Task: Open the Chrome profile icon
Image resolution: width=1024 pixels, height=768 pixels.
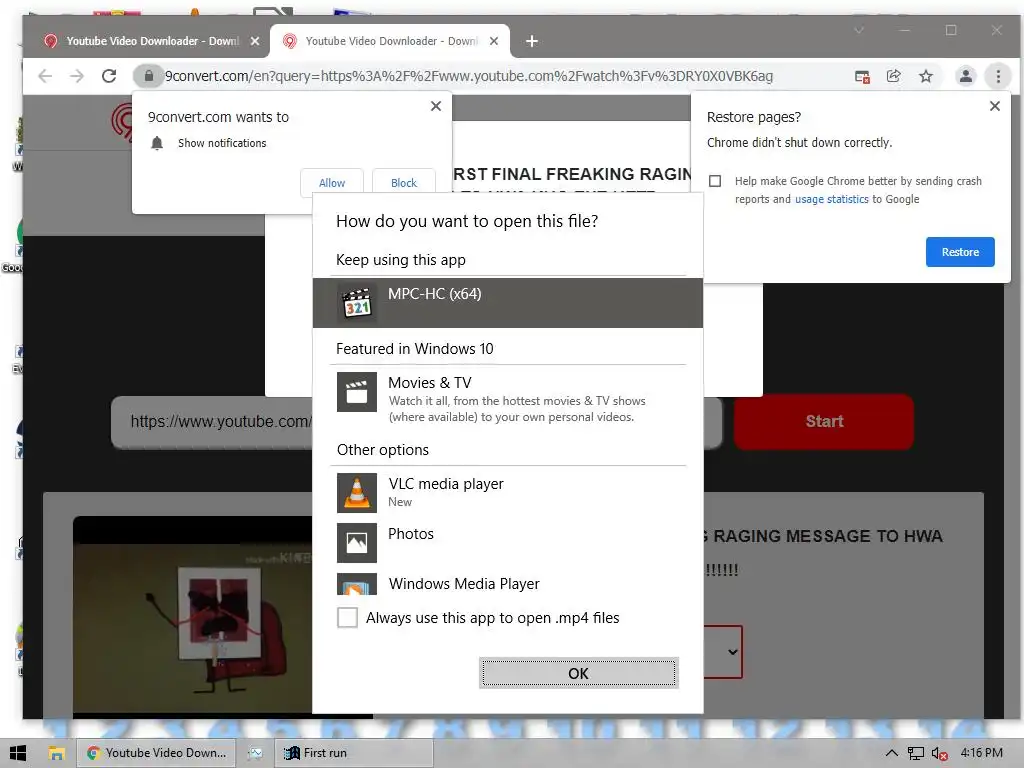Action: [965, 76]
